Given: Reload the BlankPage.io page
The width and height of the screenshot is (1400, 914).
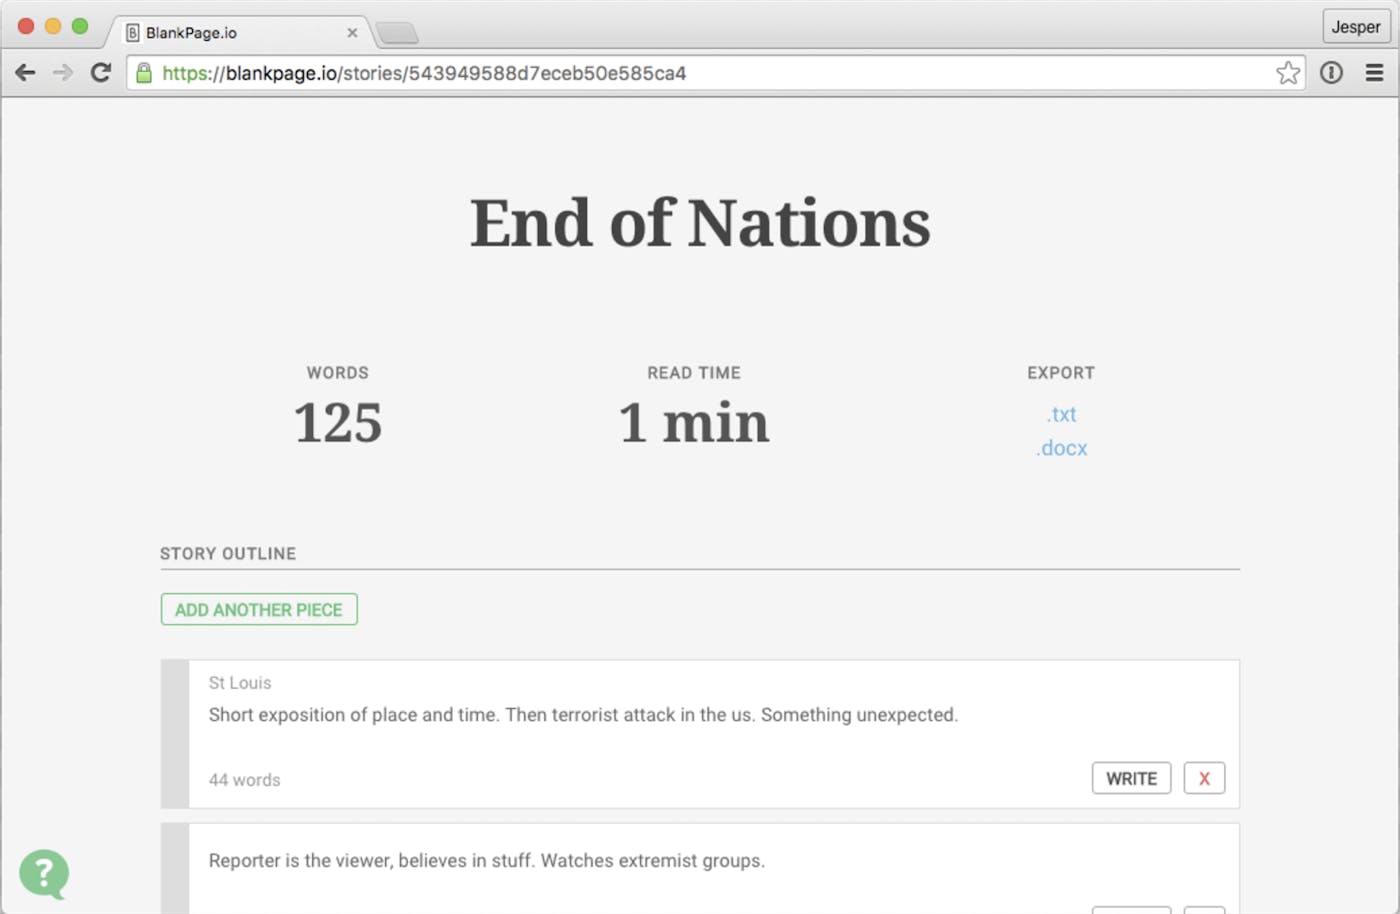Looking at the screenshot, I should (x=101, y=73).
